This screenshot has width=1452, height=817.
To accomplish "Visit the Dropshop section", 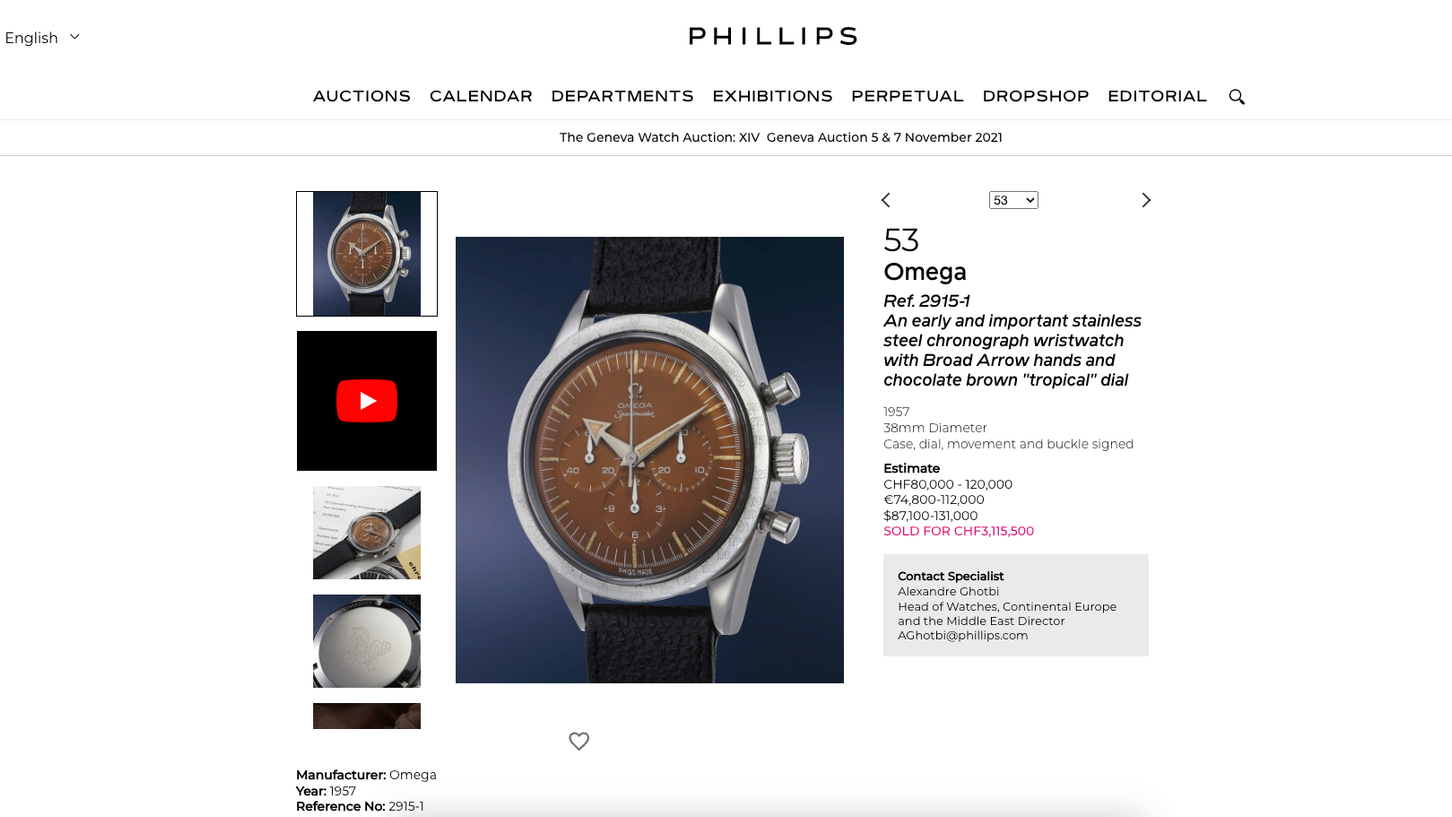I will click(x=1035, y=96).
